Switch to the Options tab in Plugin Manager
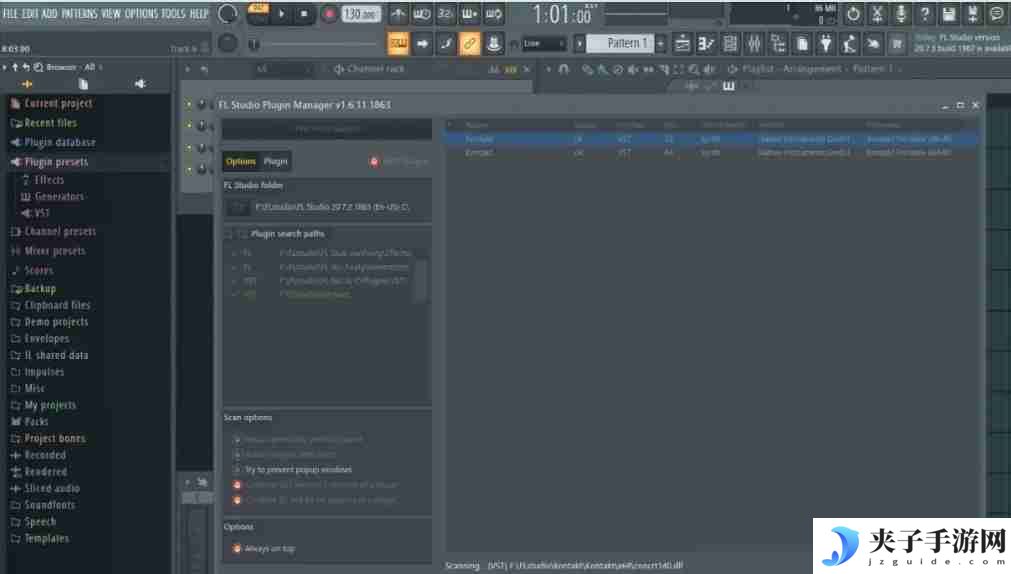1011x574 pixels. 240,161
